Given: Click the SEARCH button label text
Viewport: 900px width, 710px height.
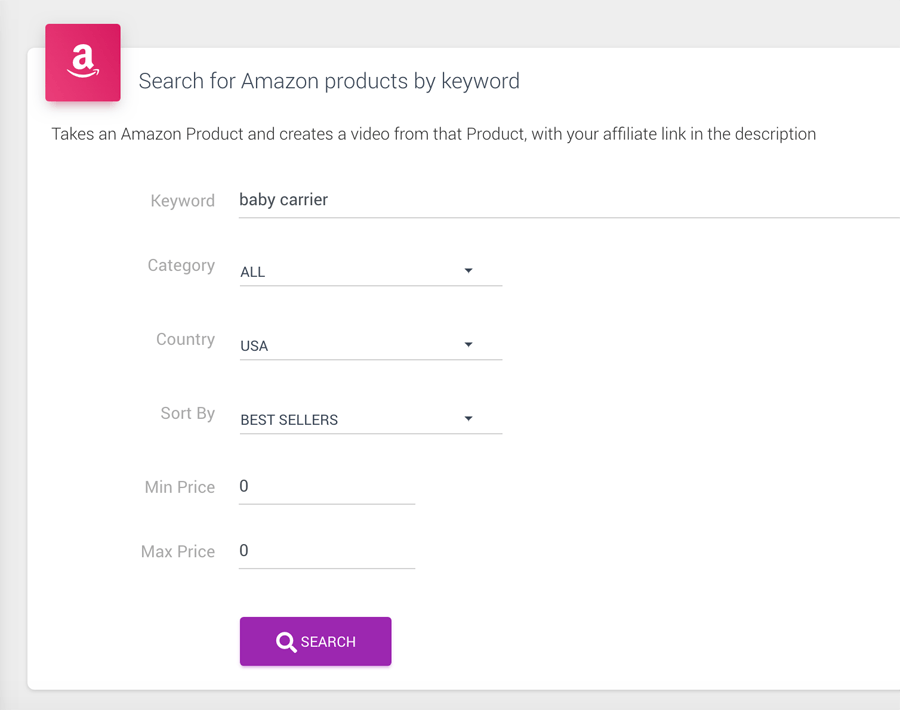Looking at the screenshot, I should pos(328,642).
